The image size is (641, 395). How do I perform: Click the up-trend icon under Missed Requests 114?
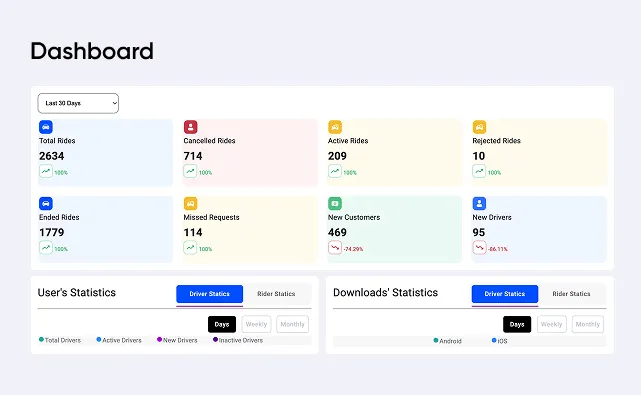pyautogui.click(x=190, y=247)
